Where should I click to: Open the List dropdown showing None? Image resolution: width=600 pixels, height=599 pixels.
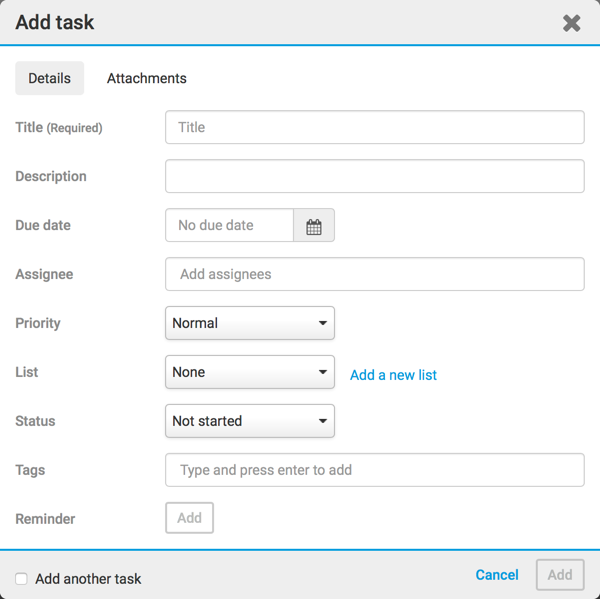tap(249, 372)
